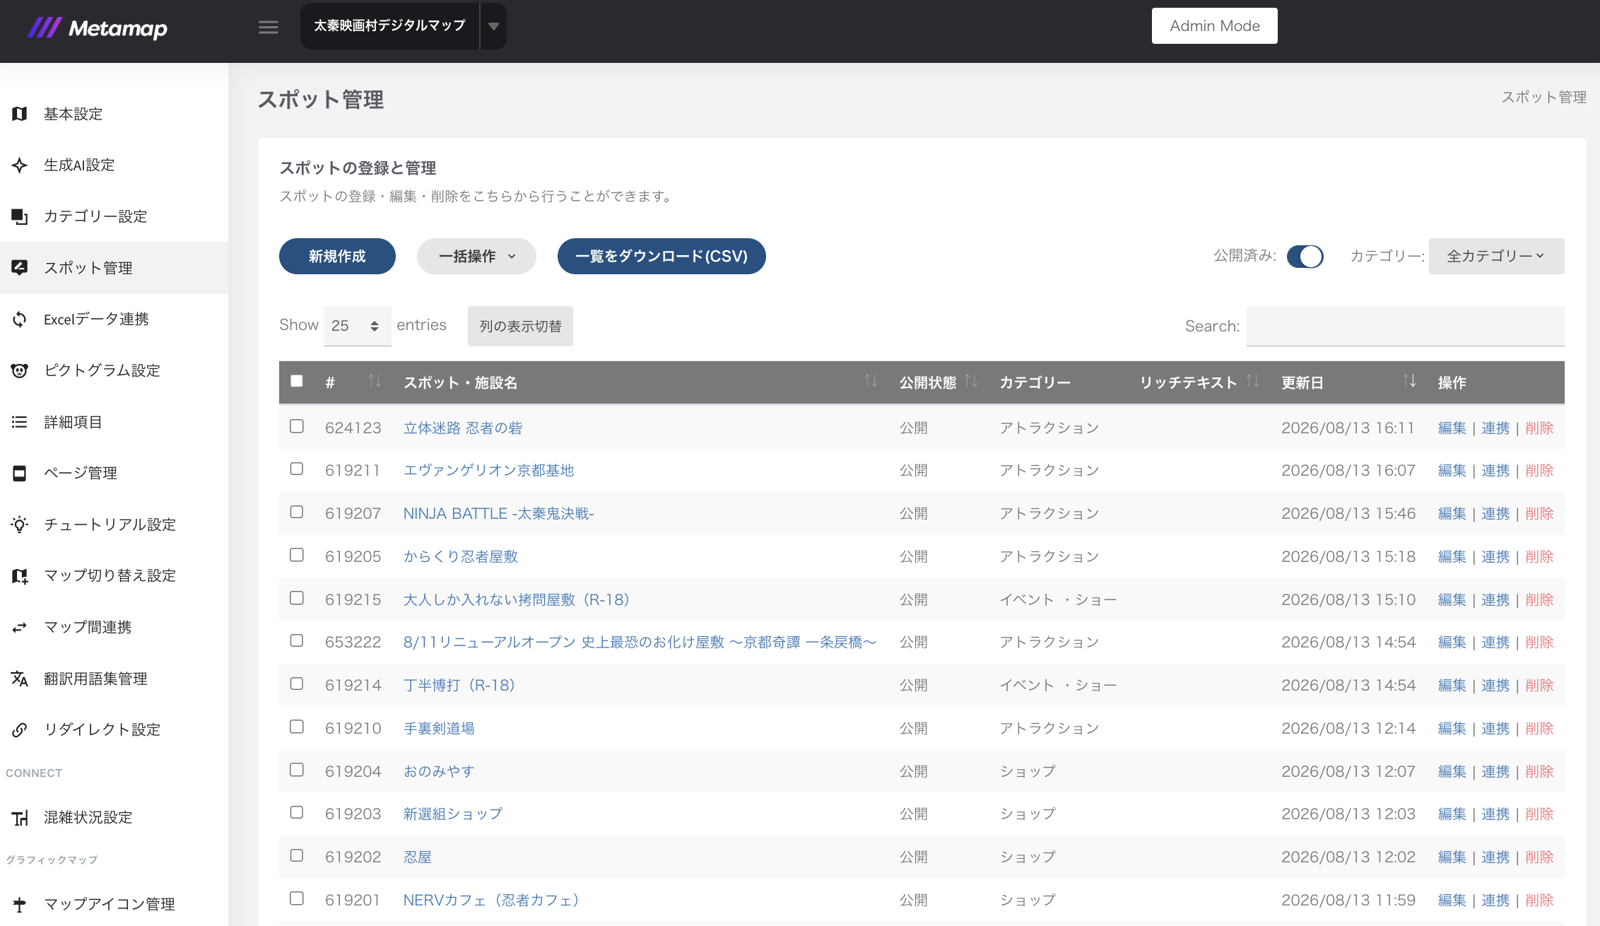Click the 詳細項目 list icon

tap(19, 422)
